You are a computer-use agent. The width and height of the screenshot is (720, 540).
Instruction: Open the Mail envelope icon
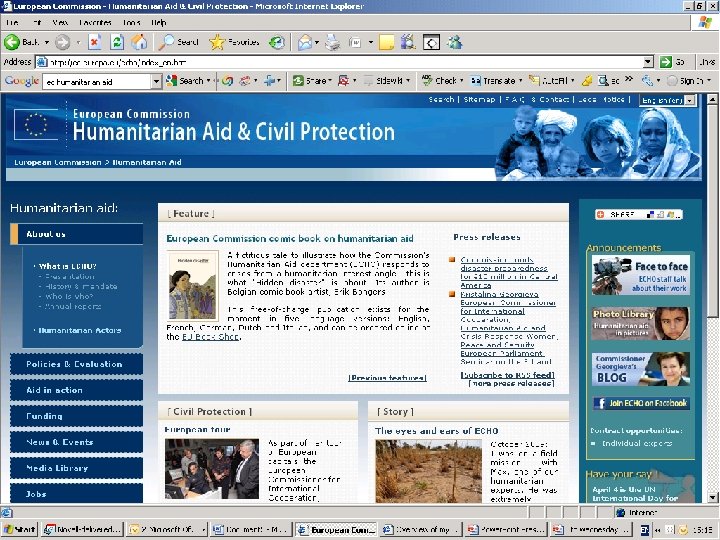(x=304, y=42)
